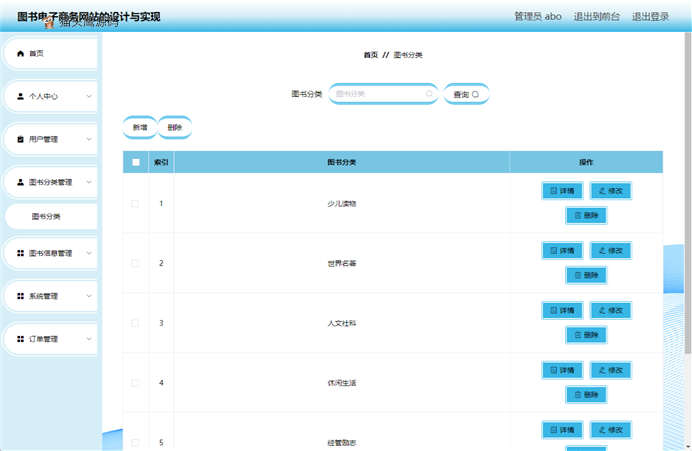
Task: Expand the 系统管理 chevron
Action: [x=89, y=296]
